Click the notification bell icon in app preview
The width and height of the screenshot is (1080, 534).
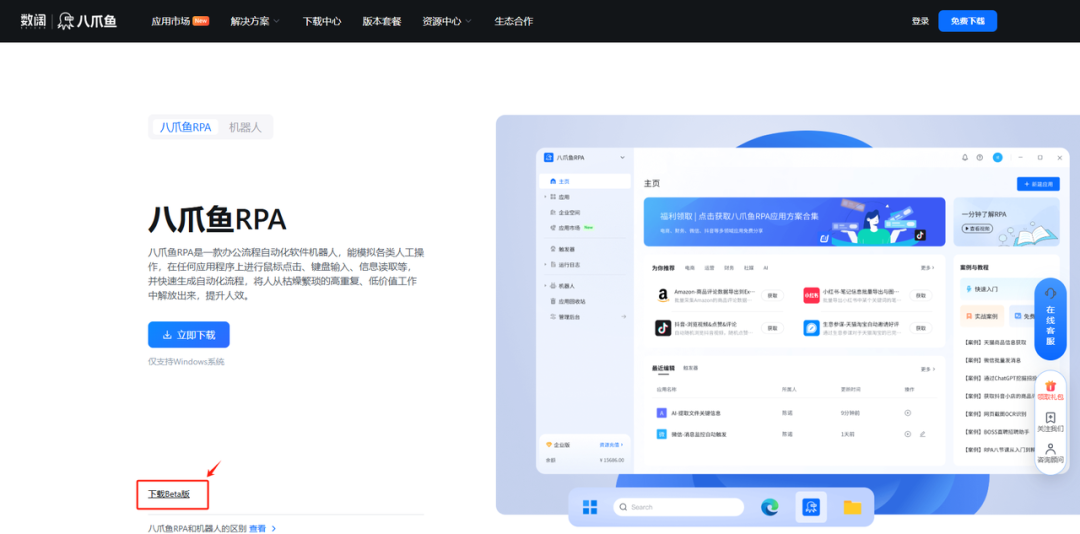pos(965,158)
